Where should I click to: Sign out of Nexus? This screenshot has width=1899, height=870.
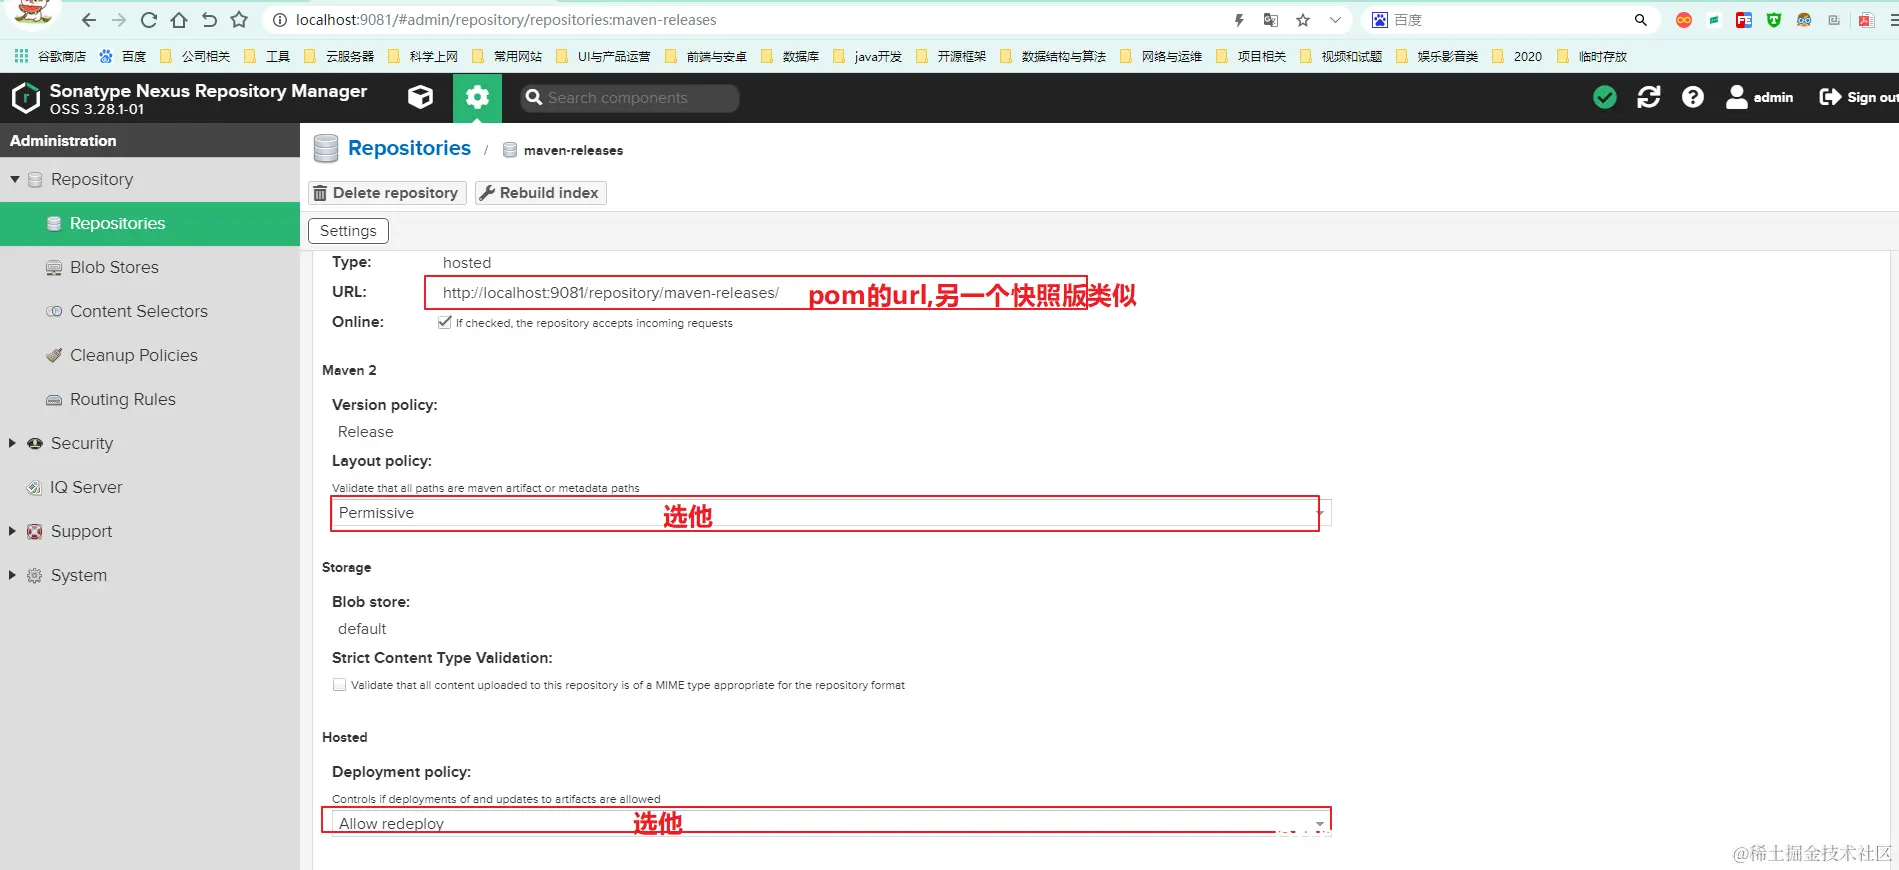click(x=1859, y=97)
